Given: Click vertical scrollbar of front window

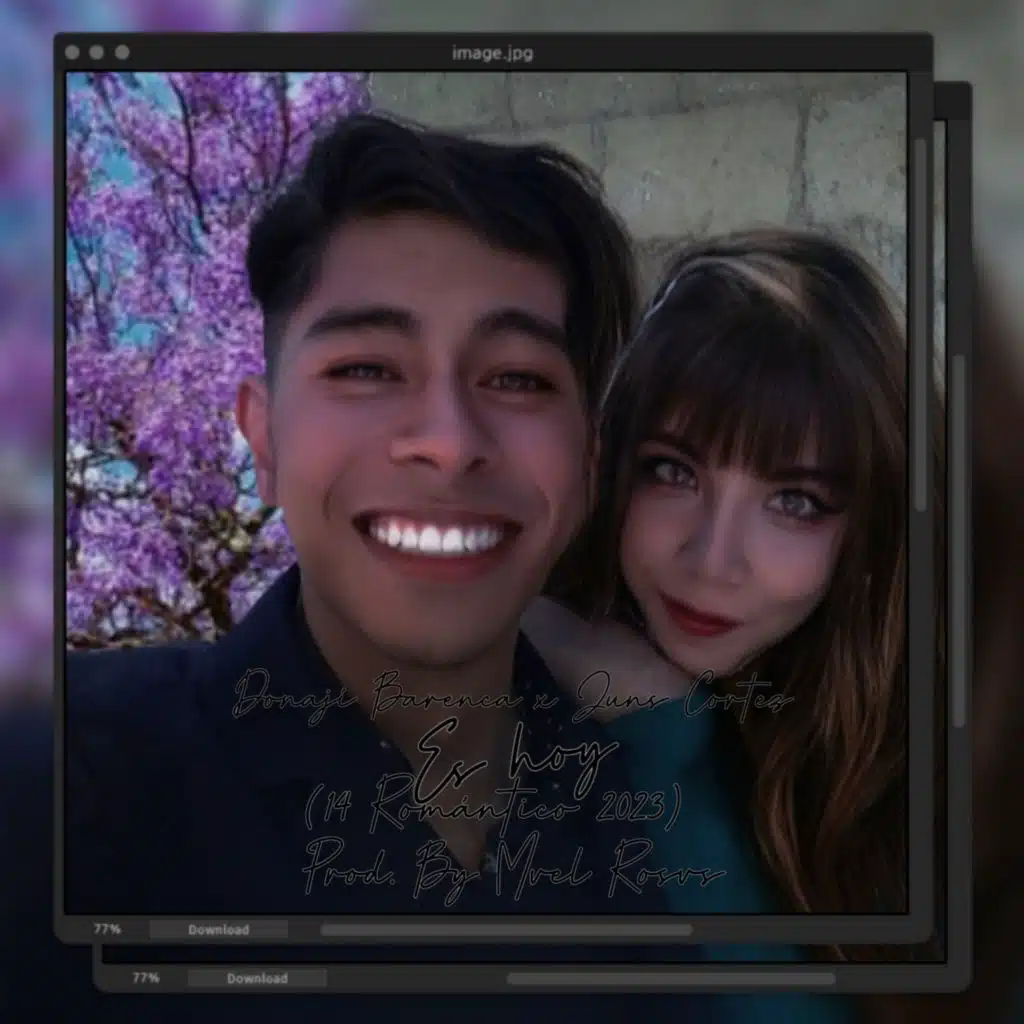Looking at the screenshot, I should (921, 325).
